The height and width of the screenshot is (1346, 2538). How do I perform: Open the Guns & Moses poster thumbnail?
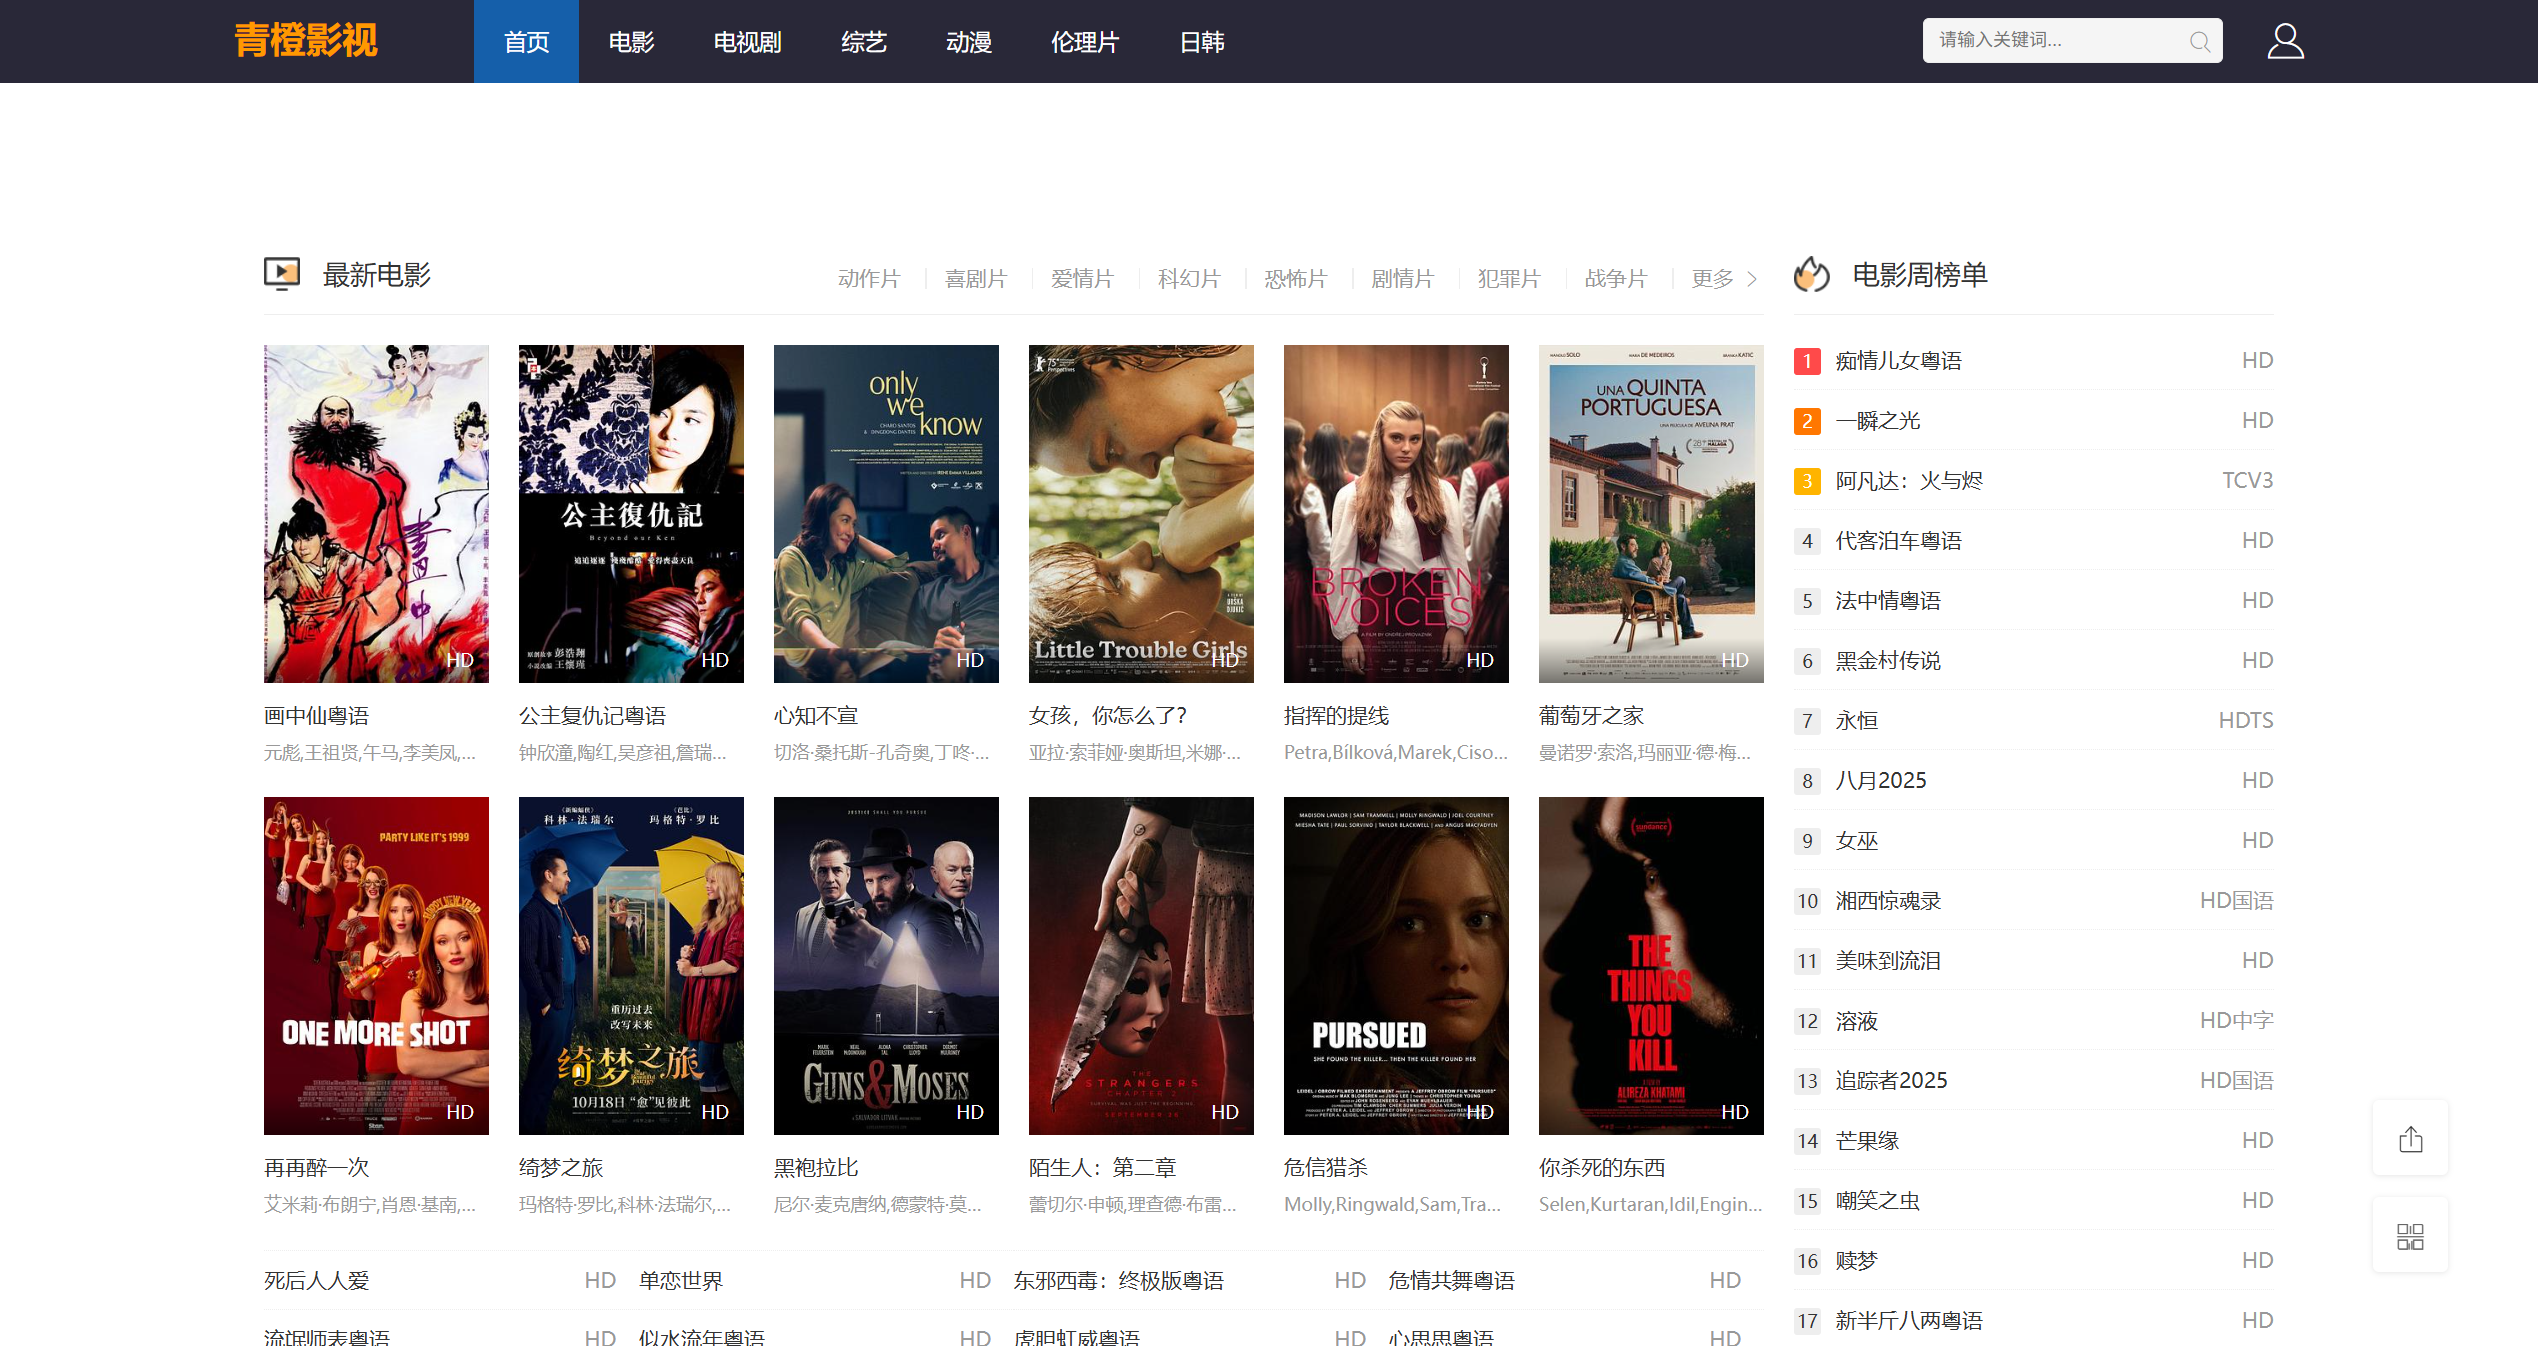[886, 965]
